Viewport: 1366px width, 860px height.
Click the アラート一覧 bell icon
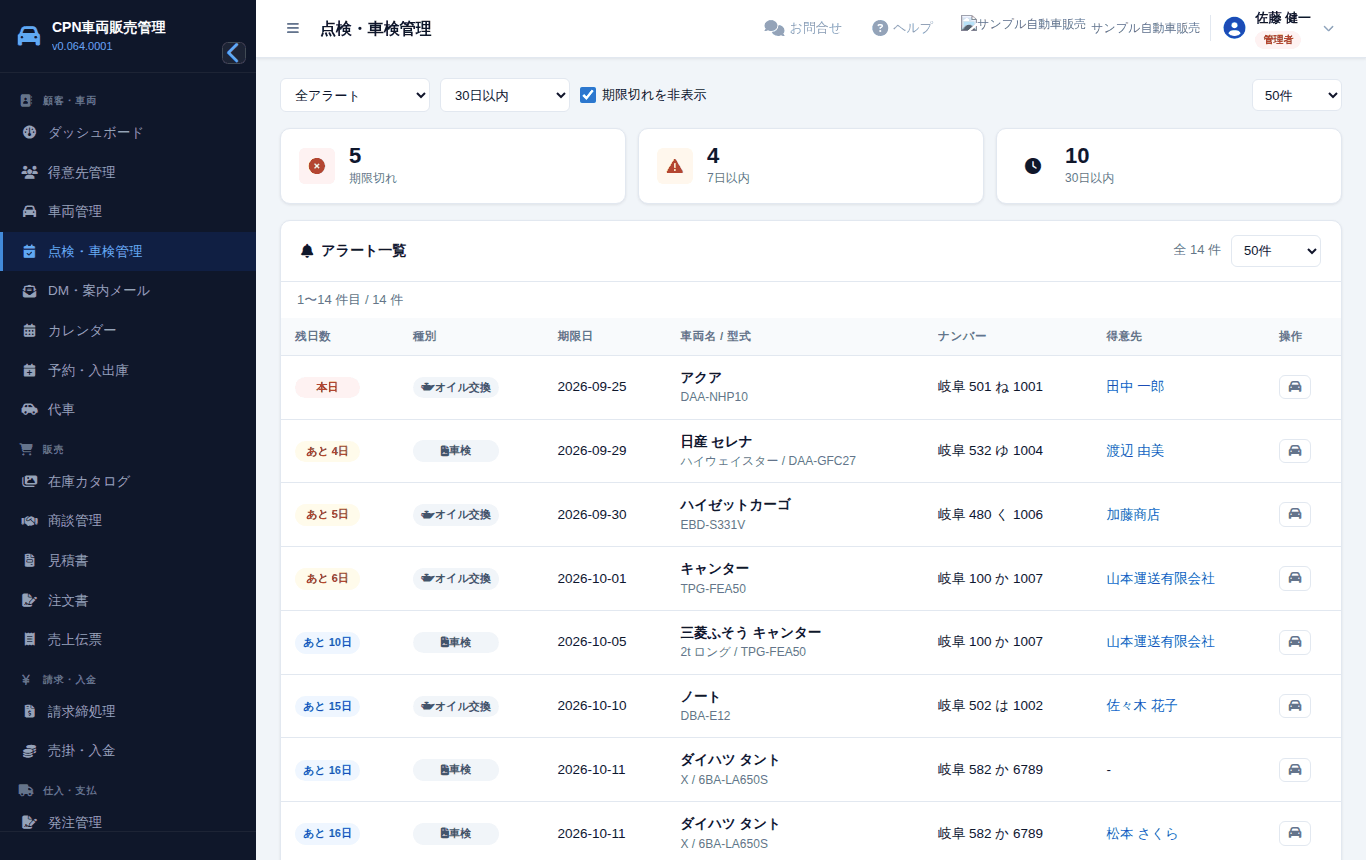coord(307,251)
